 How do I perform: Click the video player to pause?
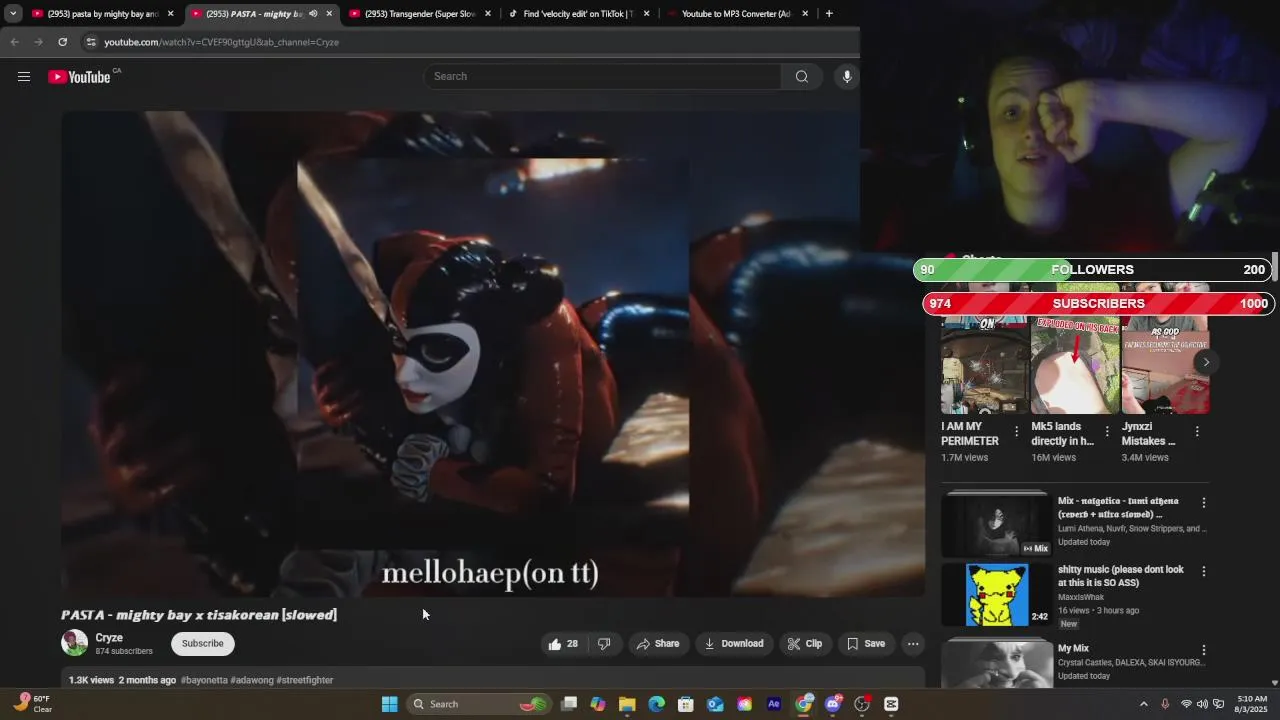492,353
